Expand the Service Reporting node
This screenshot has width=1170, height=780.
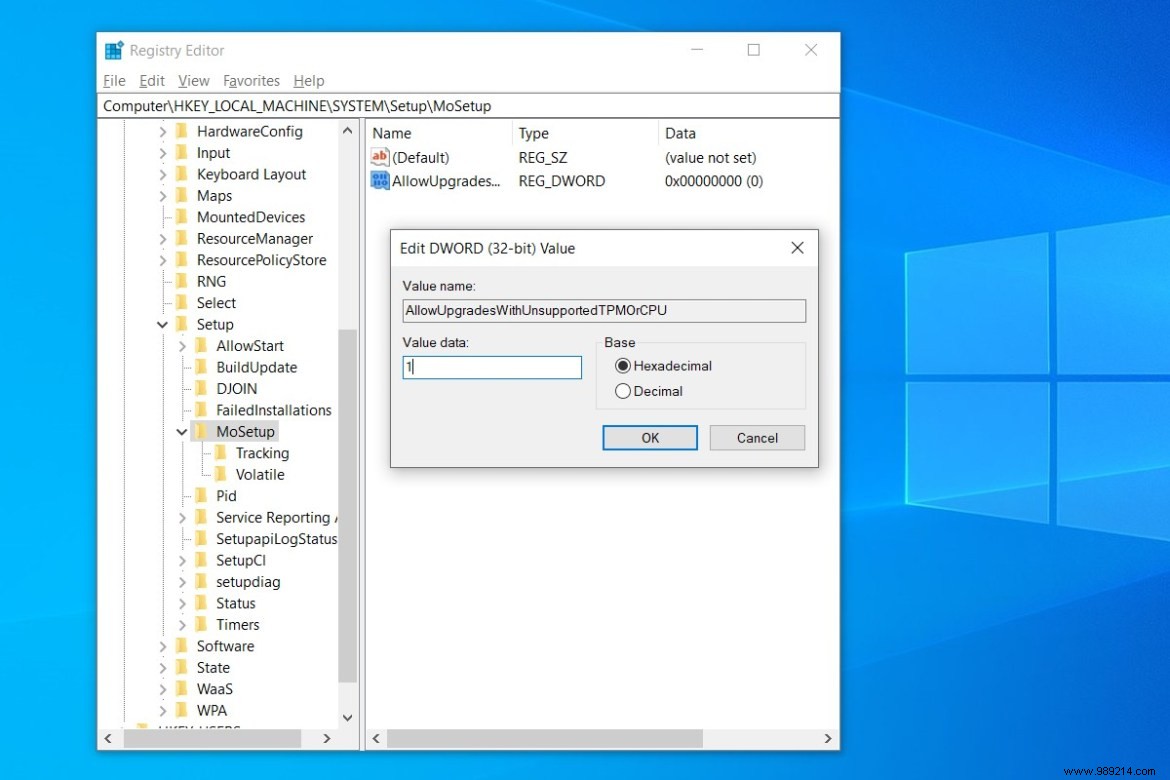pos(180,517)
